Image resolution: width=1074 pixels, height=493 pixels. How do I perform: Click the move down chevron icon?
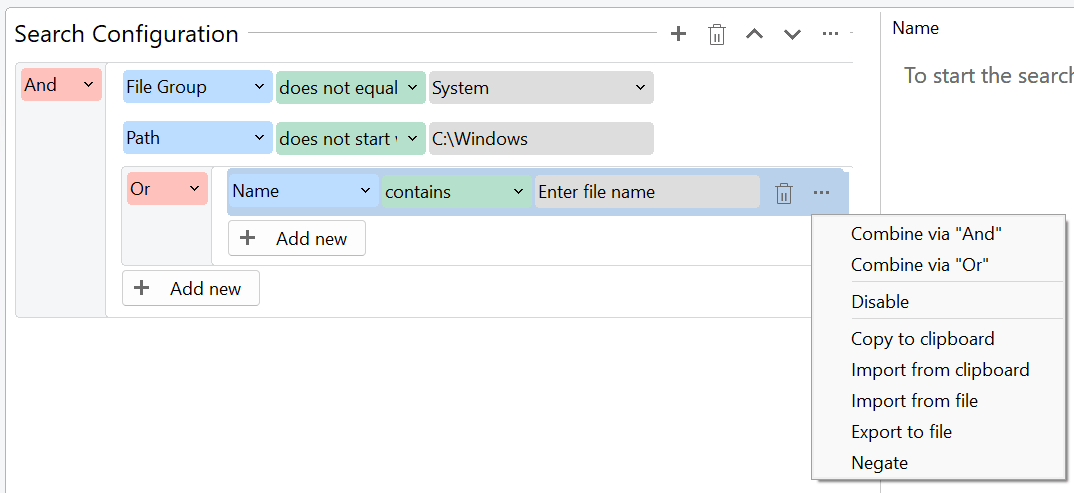click(x=792, y=35)
